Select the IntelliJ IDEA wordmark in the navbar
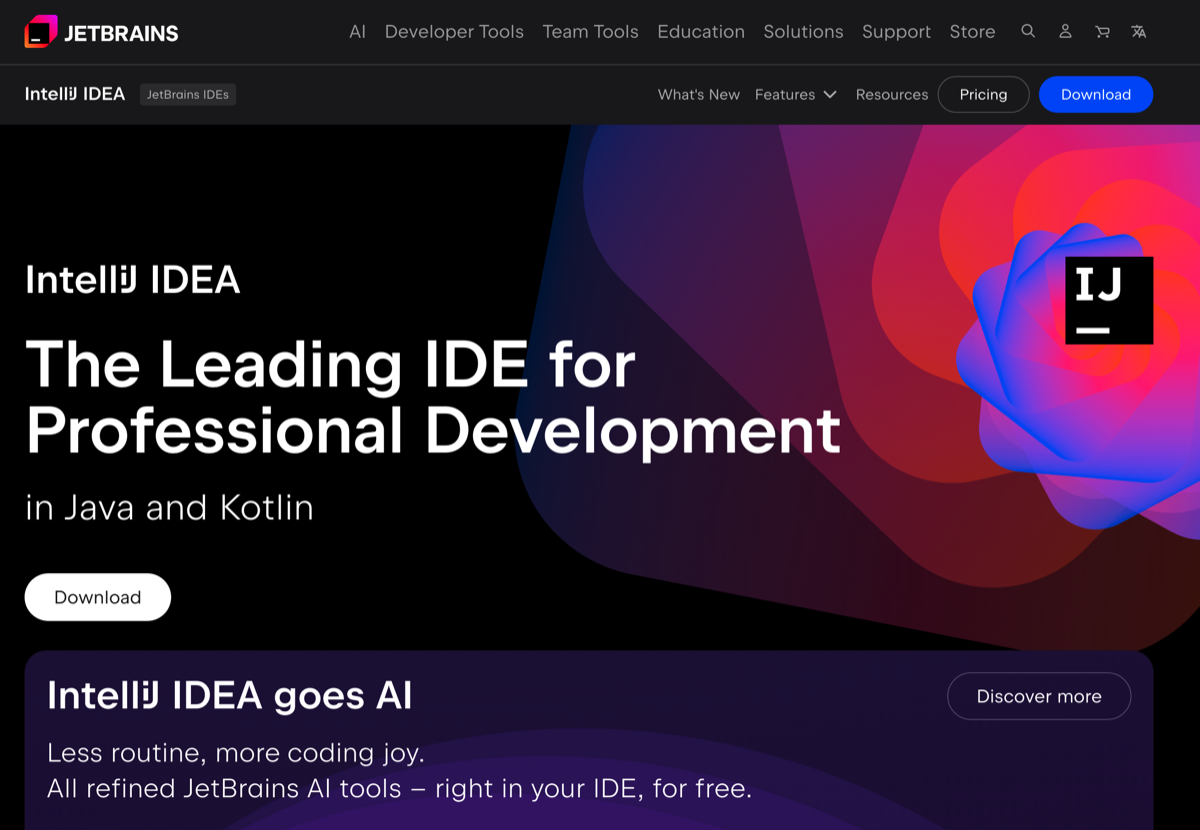1200x830 pixels. coord(75,94)
